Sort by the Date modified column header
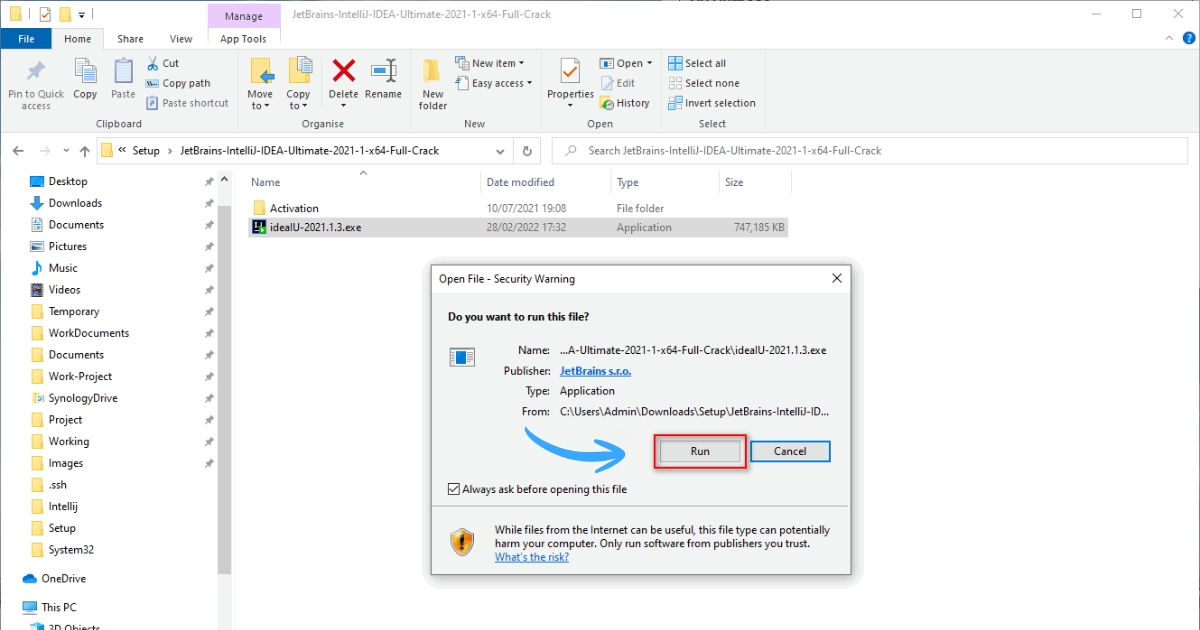The width and height of the screenshot is (1200, 630). 546,182
